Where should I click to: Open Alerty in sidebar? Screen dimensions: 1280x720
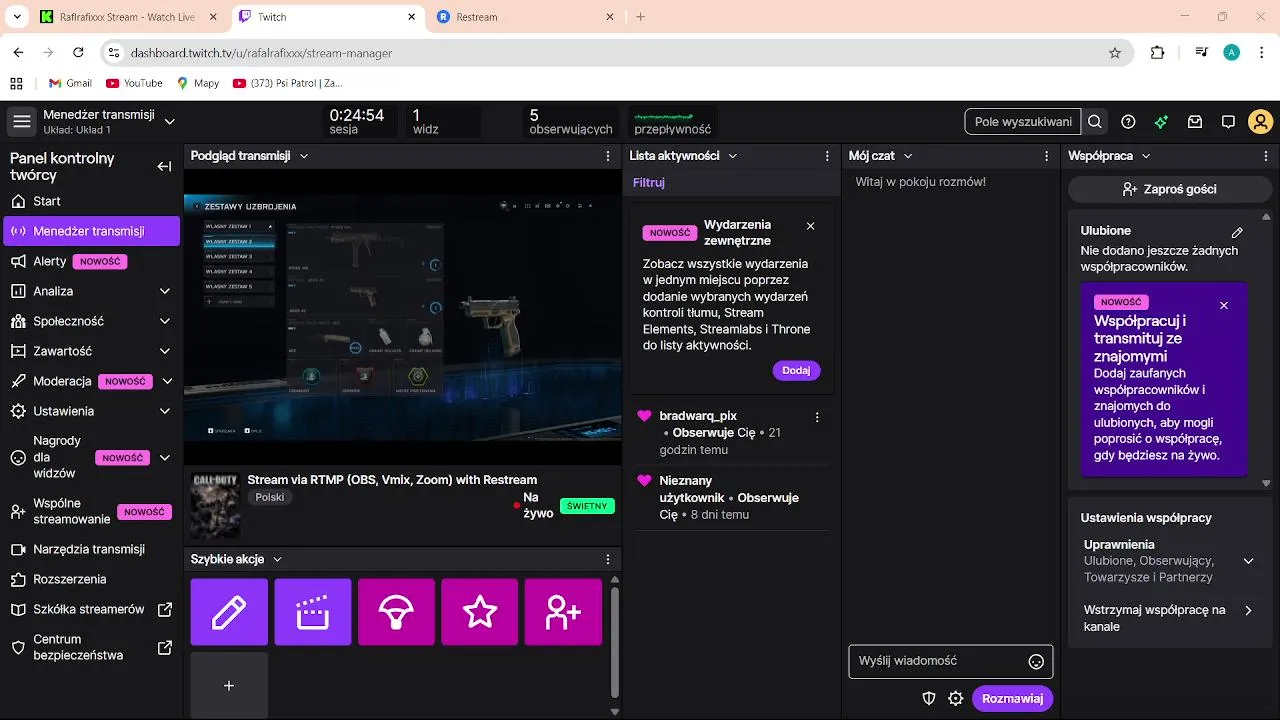[x=92, y=261]
